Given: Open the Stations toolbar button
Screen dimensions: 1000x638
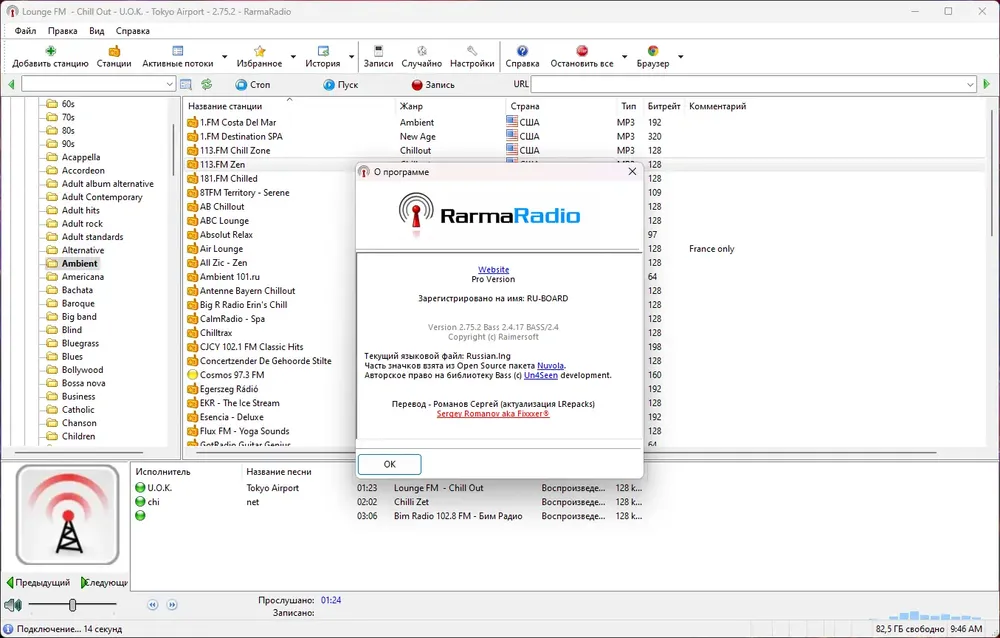Looking at the screenshot, I should coord(114,56).
